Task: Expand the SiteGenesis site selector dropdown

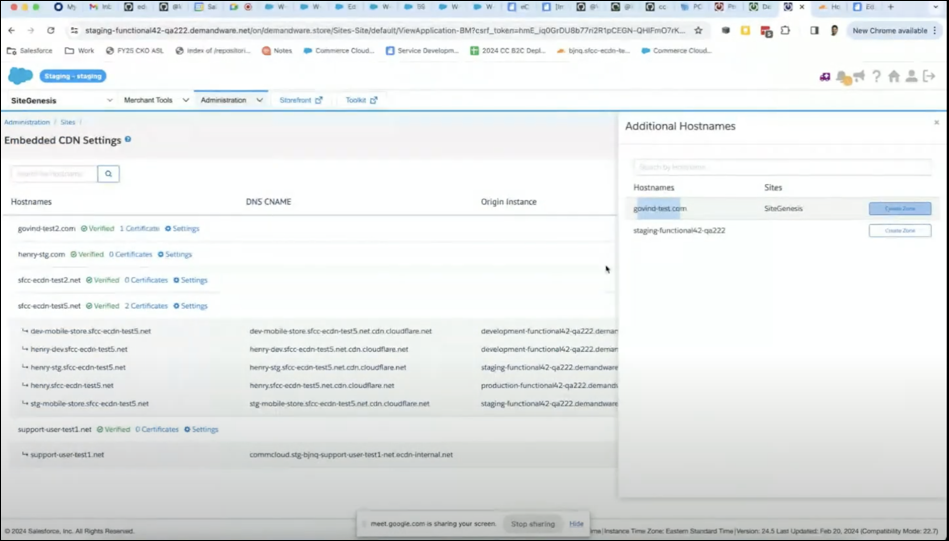Action: click(61, 100)
